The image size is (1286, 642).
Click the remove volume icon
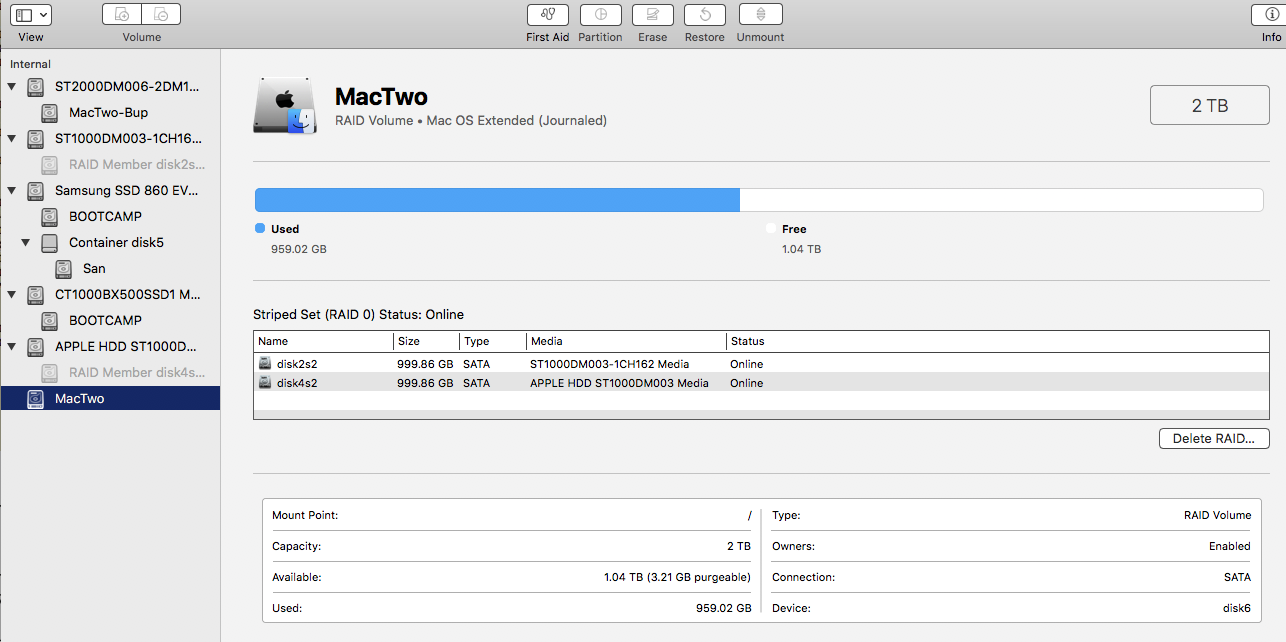(x=161, y=15)
